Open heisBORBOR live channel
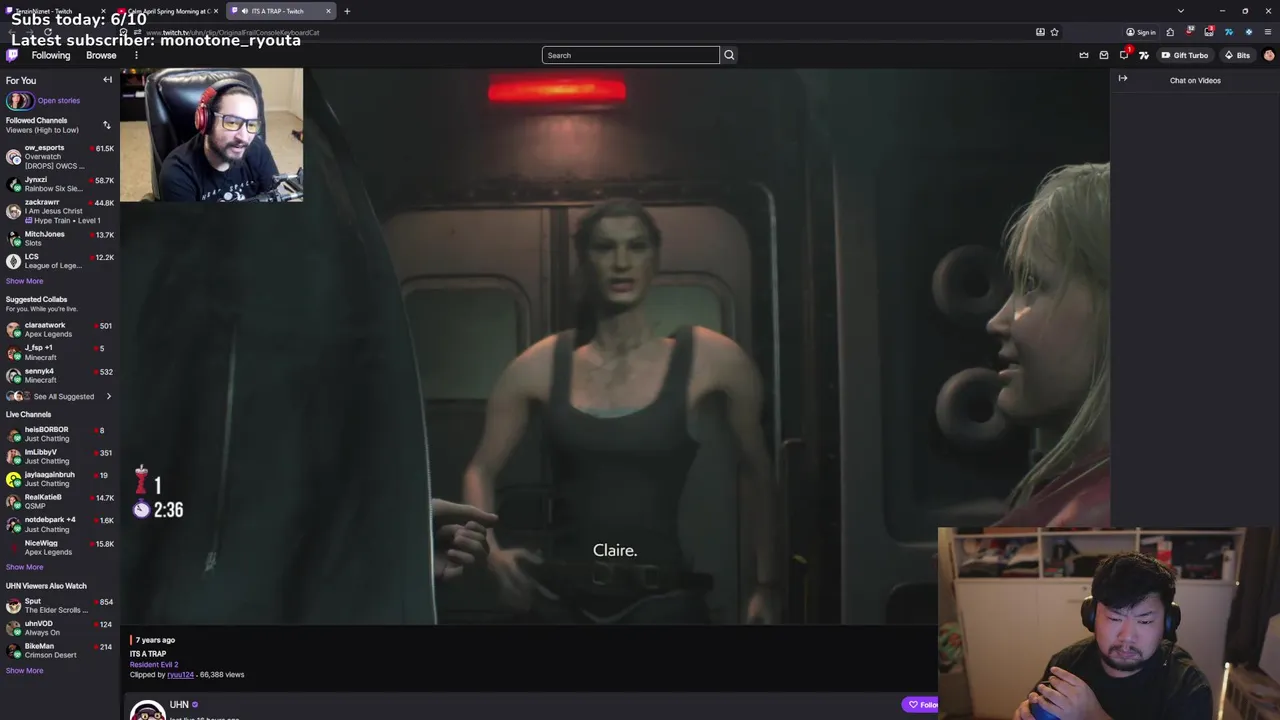The image size is (1280, 720). [60, 434]
